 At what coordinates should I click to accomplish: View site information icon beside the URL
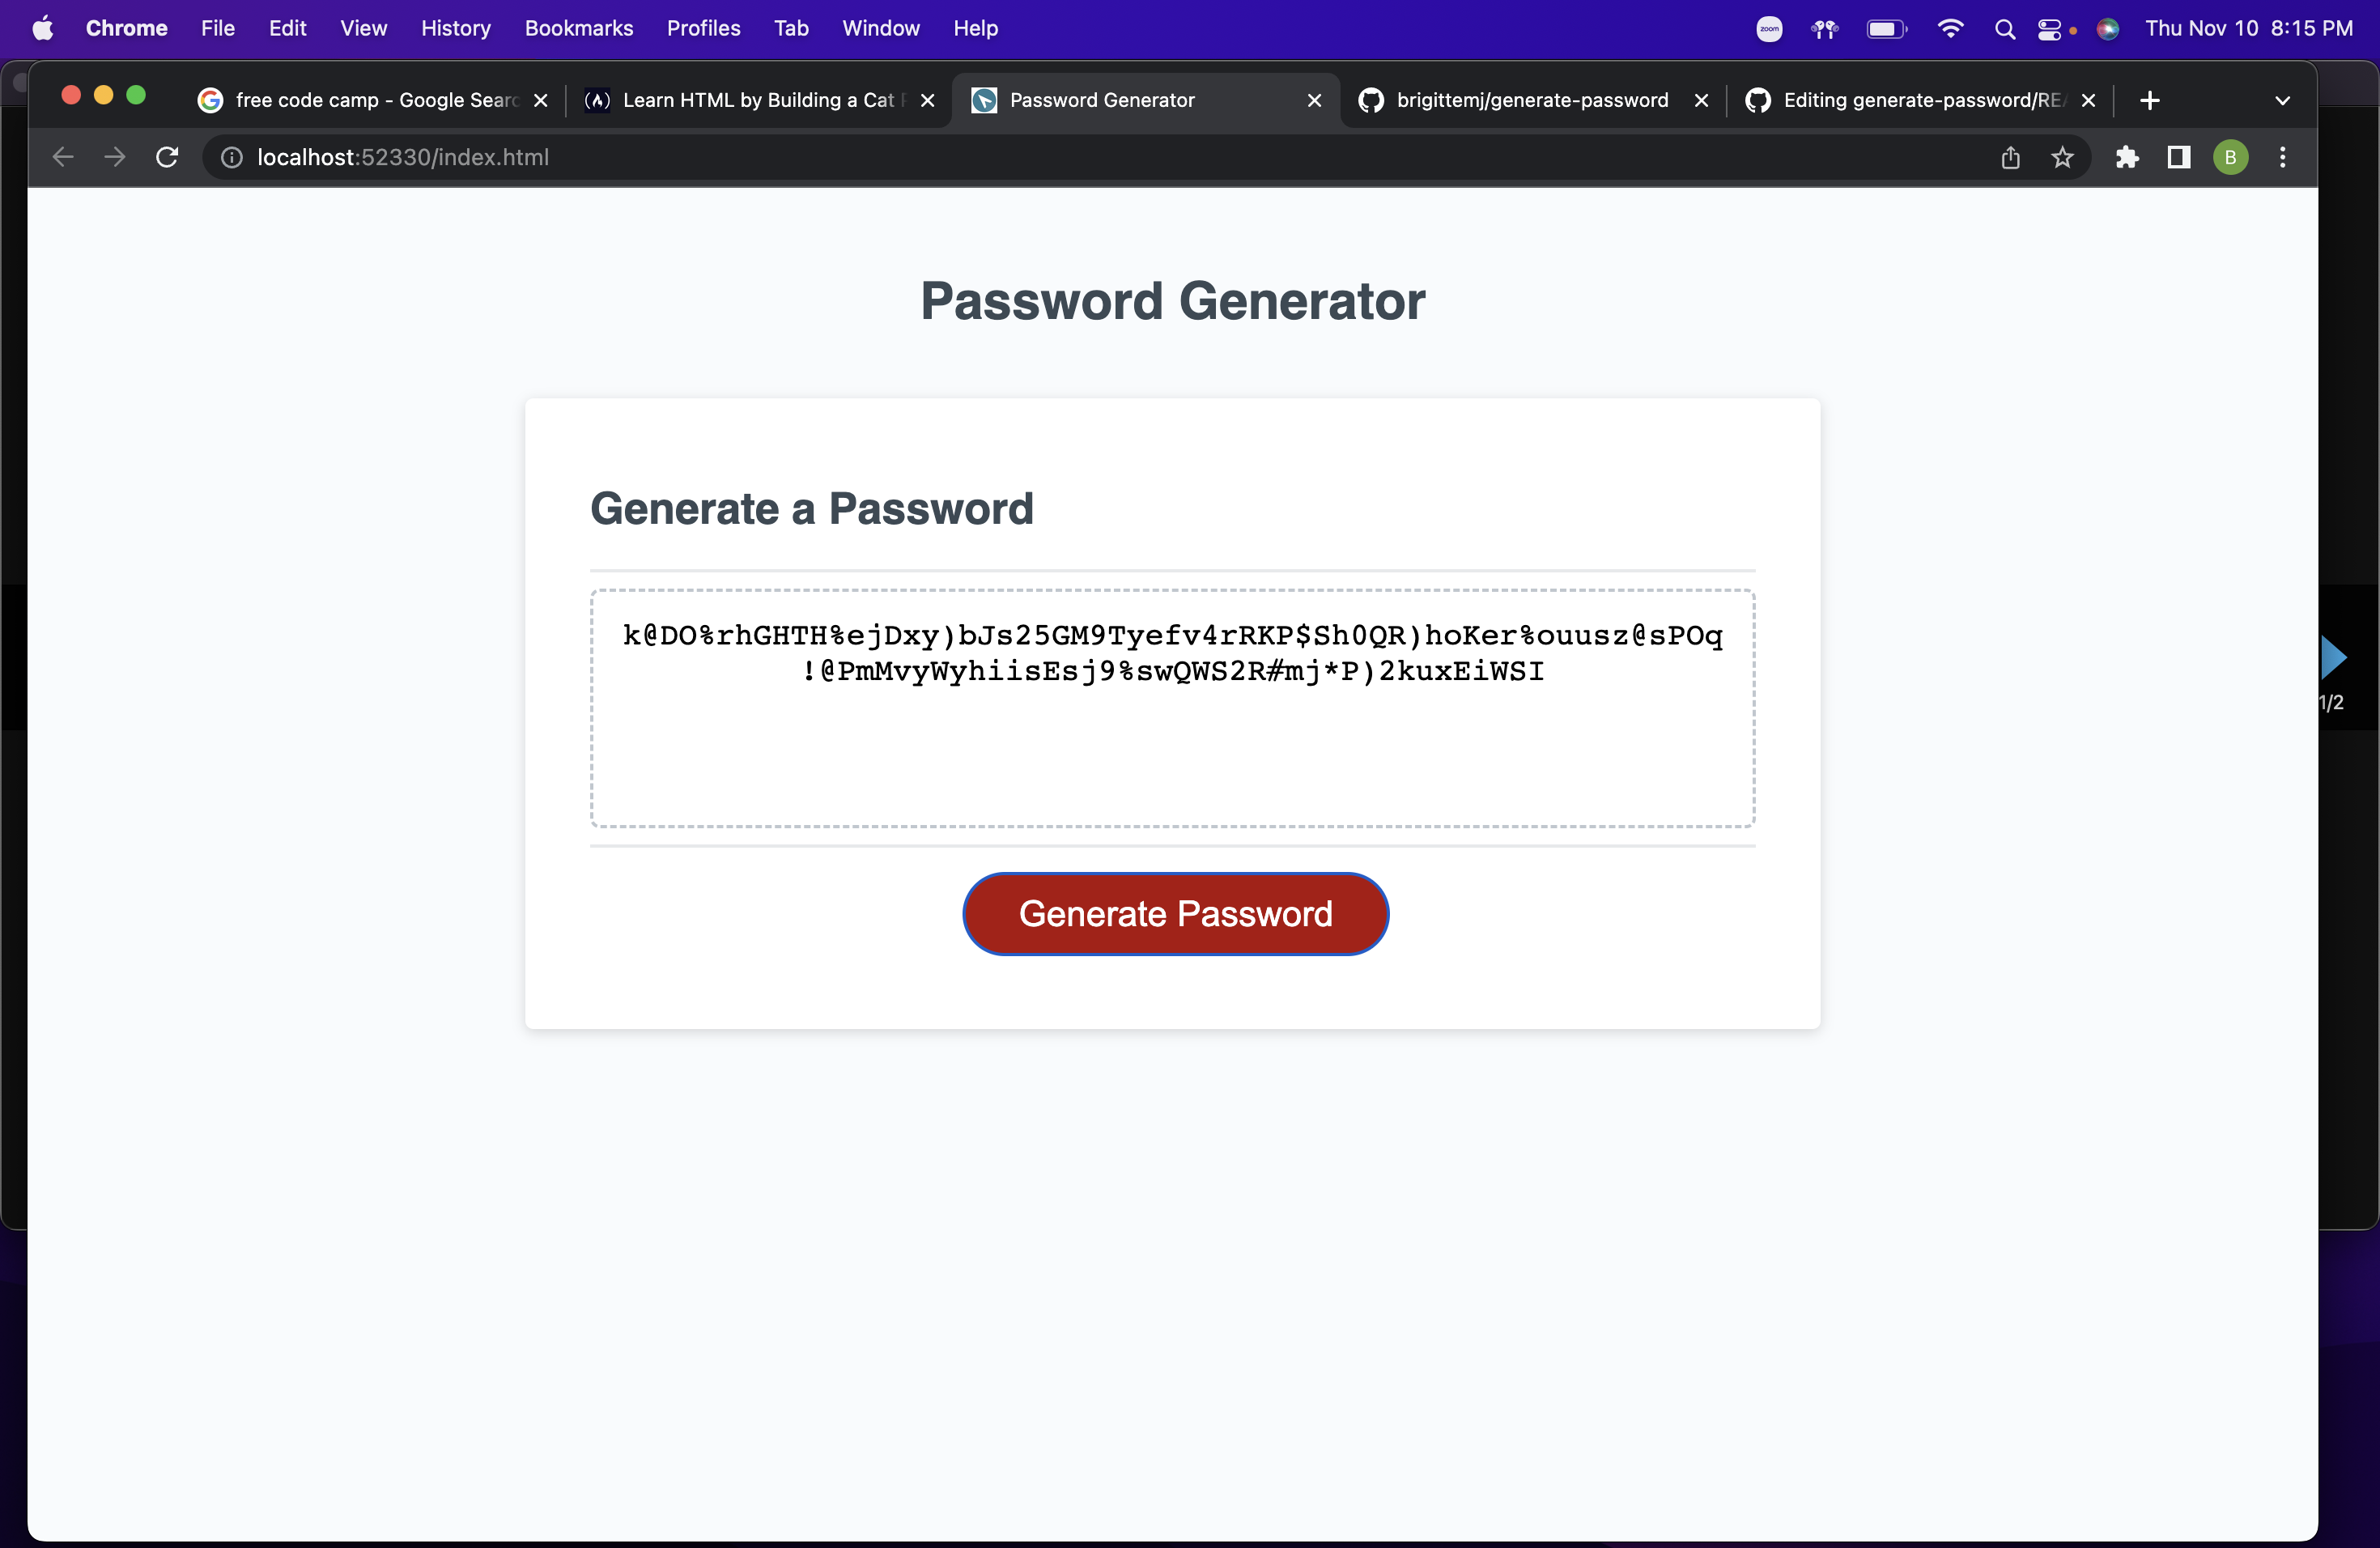tap(230, 157)
